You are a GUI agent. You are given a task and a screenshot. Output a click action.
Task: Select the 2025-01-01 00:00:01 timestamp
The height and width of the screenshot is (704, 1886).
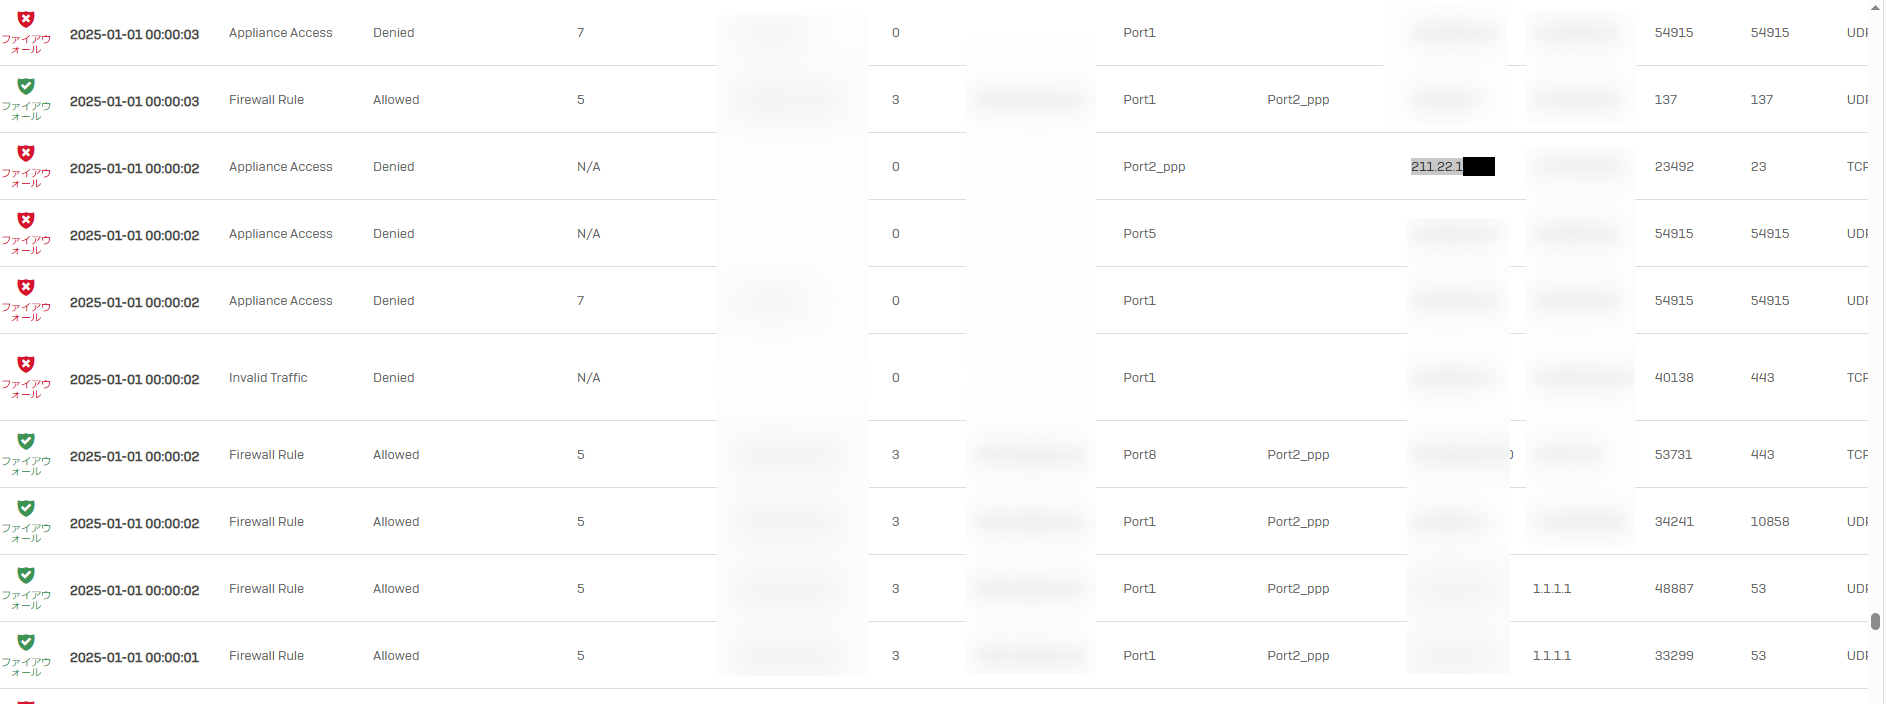tap(134, 658)
